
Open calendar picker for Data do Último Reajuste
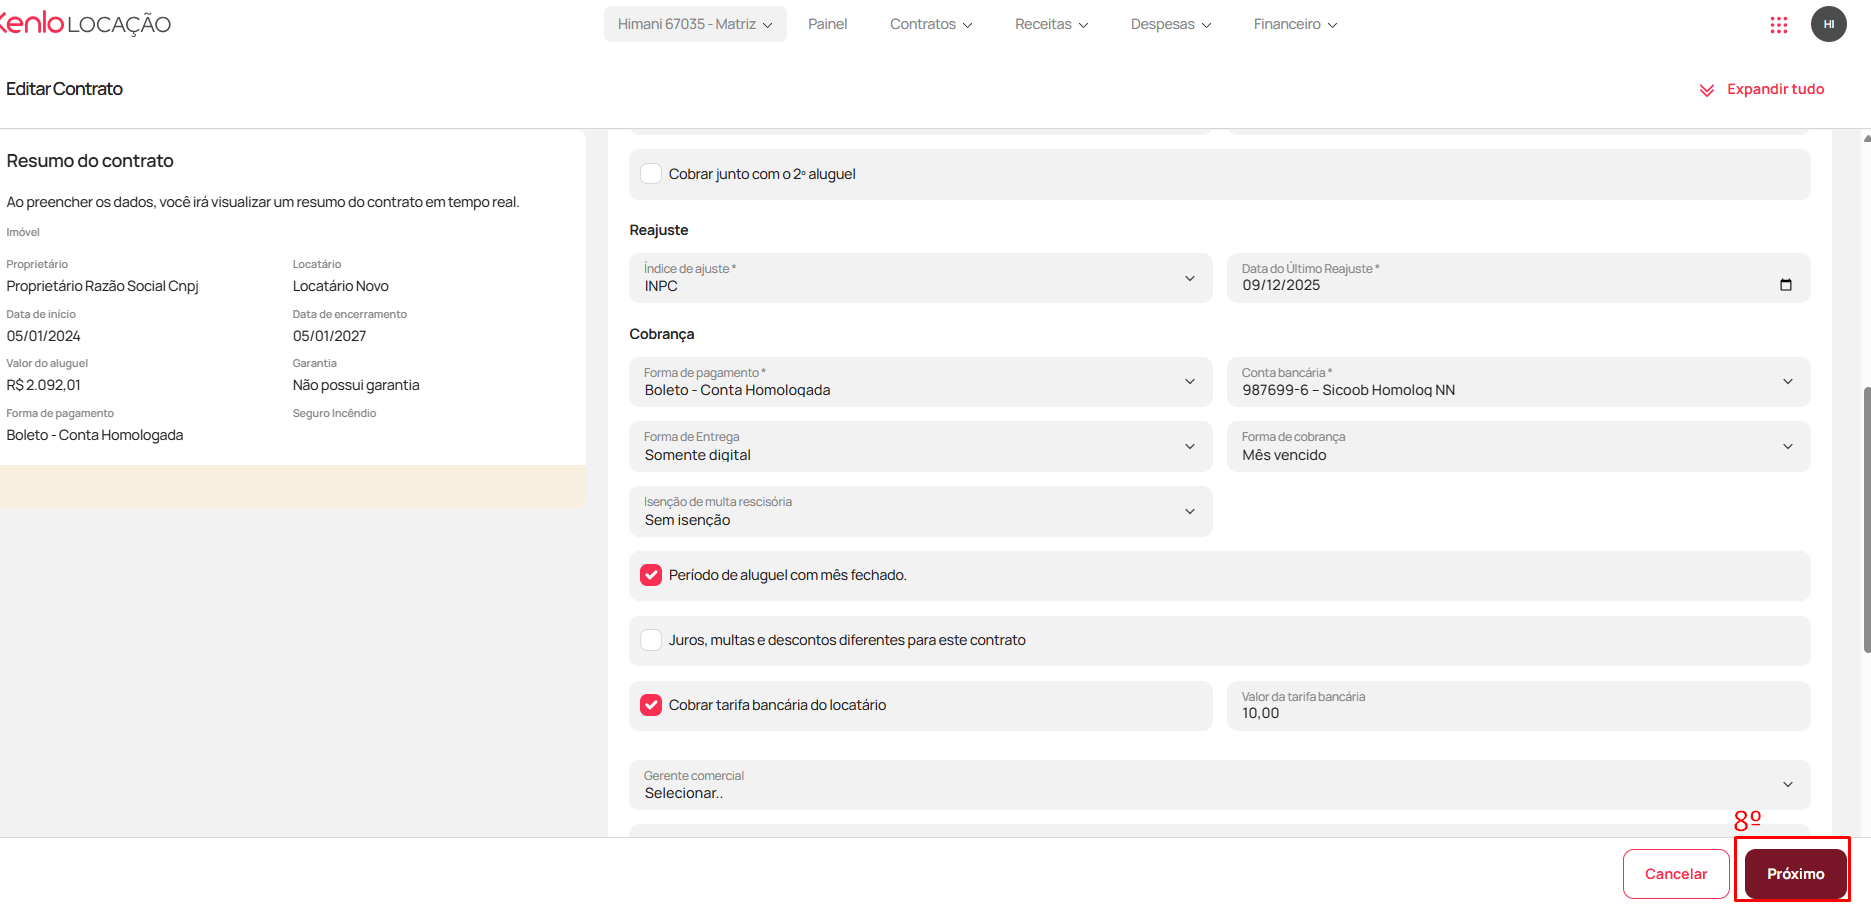(x=1785, y=285)
